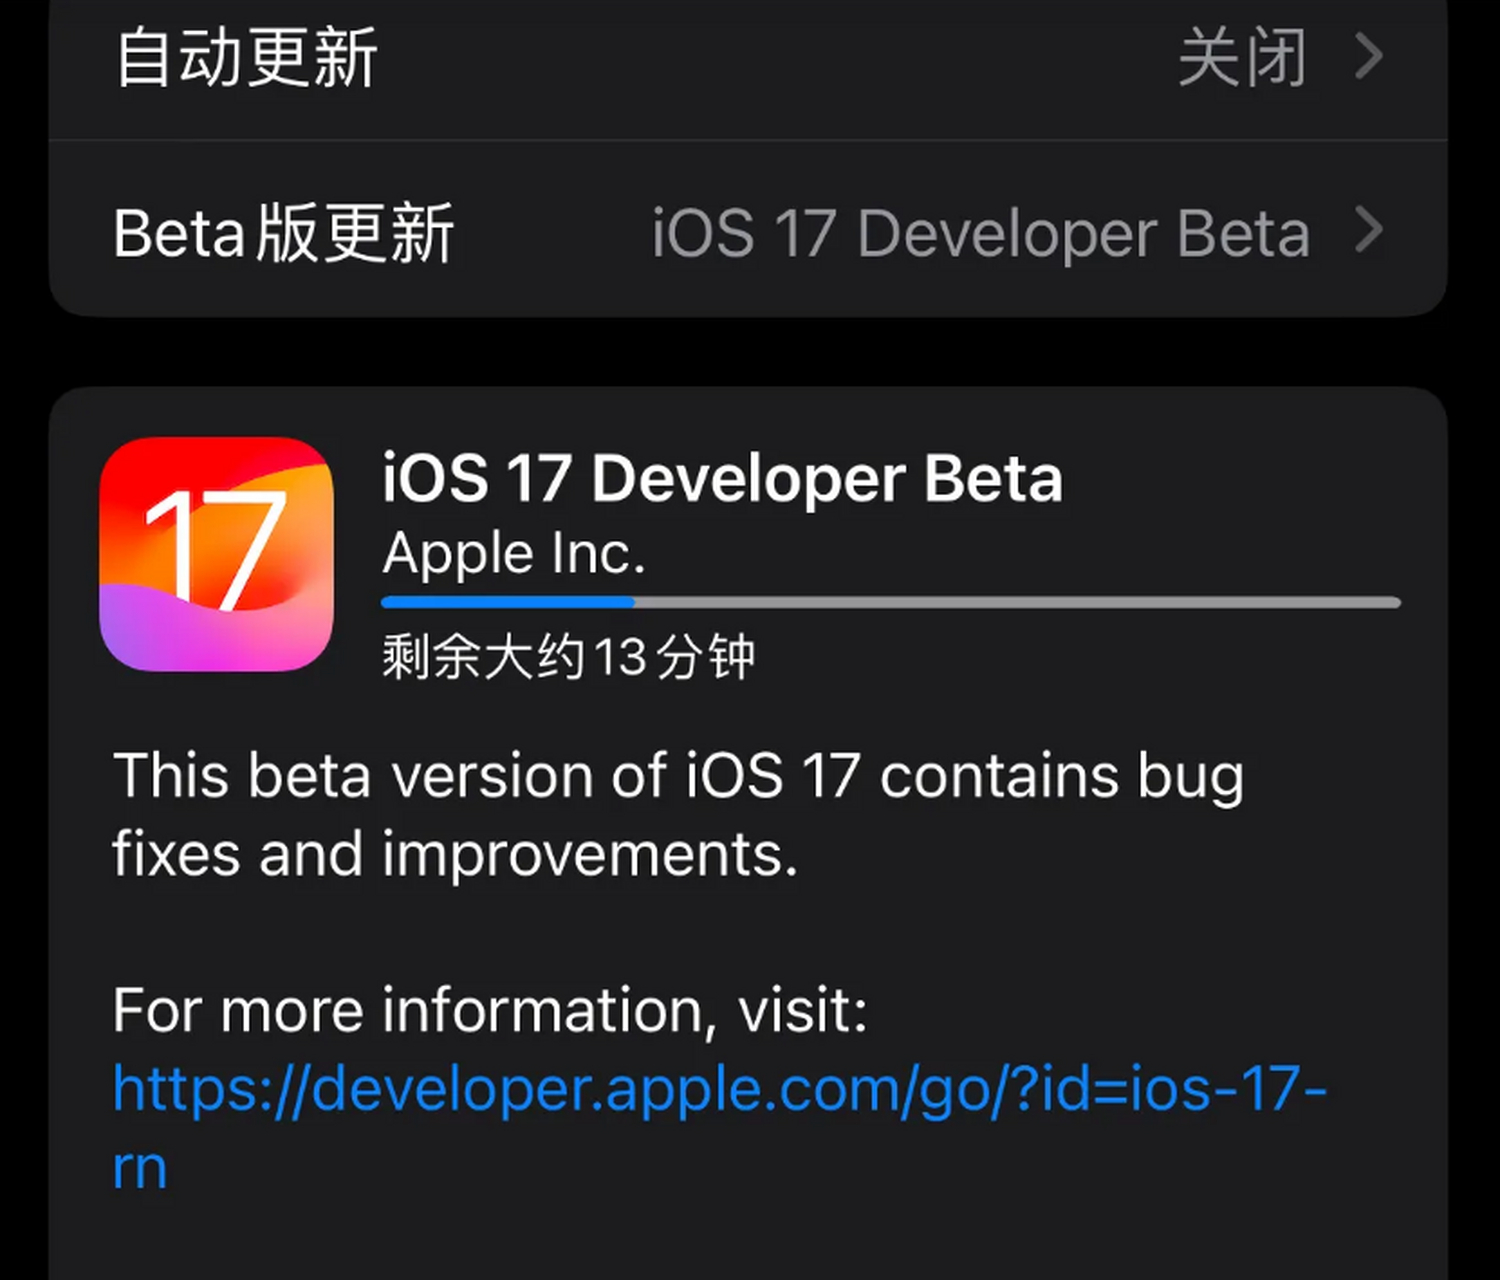Image resolution: width=1500 pixels, height=1280 pixels.
Task: Select the 剩余大约13分钟 time remaining text
Action: pyautogui.click(x=567, y=657)
